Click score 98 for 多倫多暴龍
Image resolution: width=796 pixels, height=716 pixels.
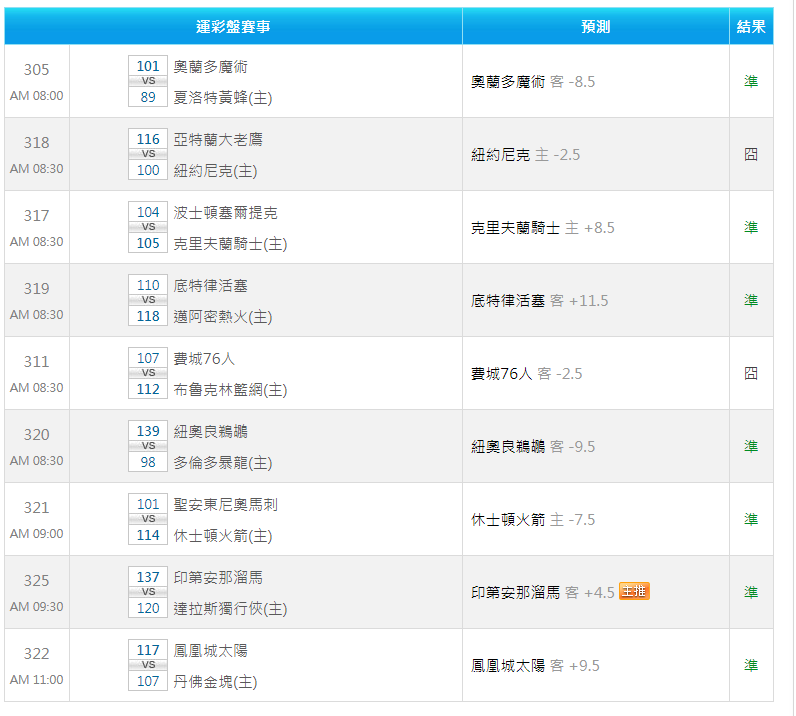coord(148,463)
